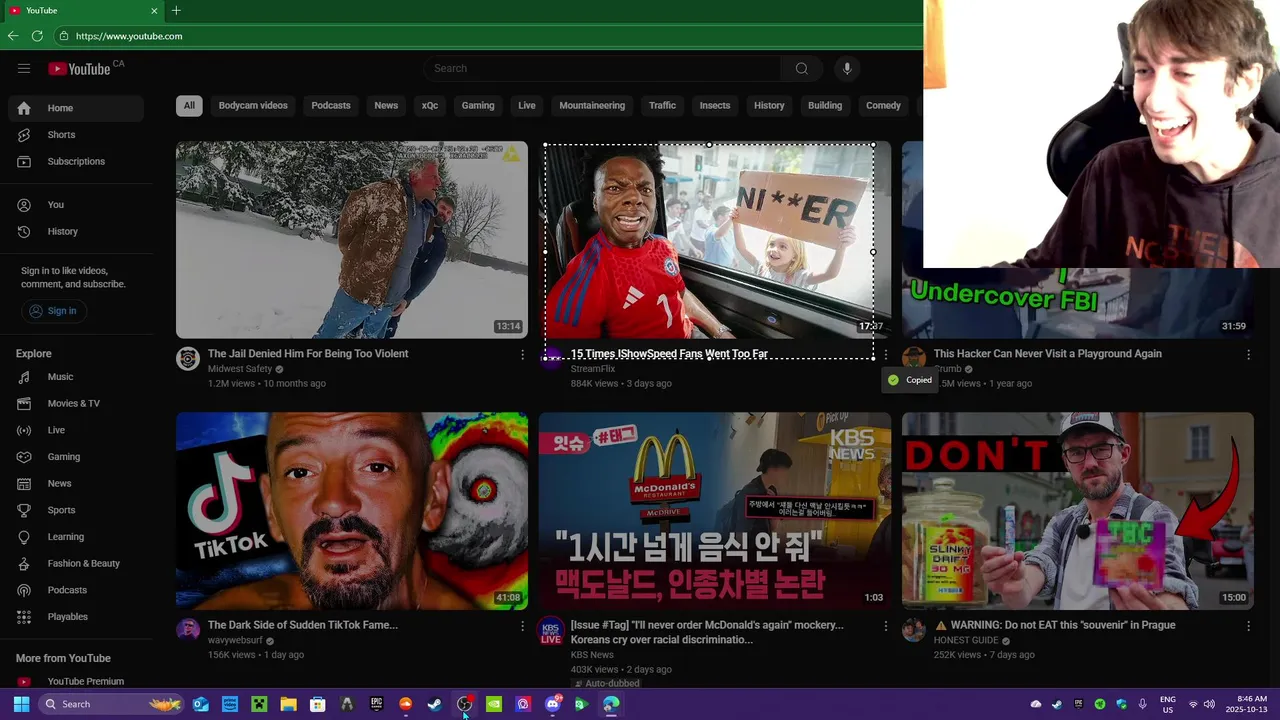Open the KBS McDonald's video thumbnail
1280x720 pixels.
click(715, 511)
